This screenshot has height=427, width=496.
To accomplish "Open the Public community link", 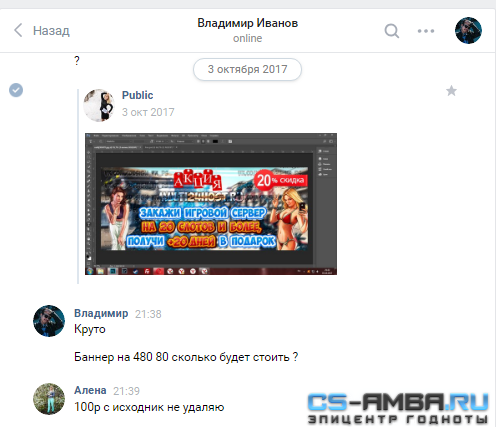I will [137, 95].
